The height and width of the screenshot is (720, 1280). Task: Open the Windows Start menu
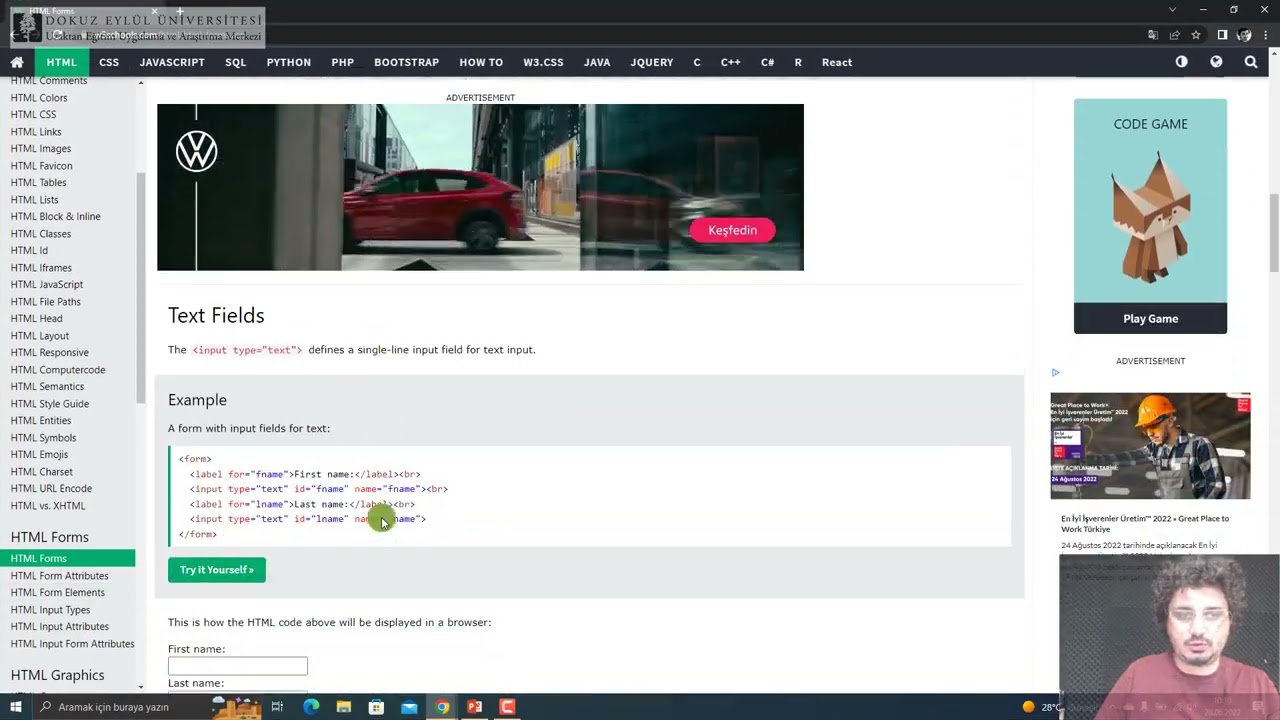(16, 707)
